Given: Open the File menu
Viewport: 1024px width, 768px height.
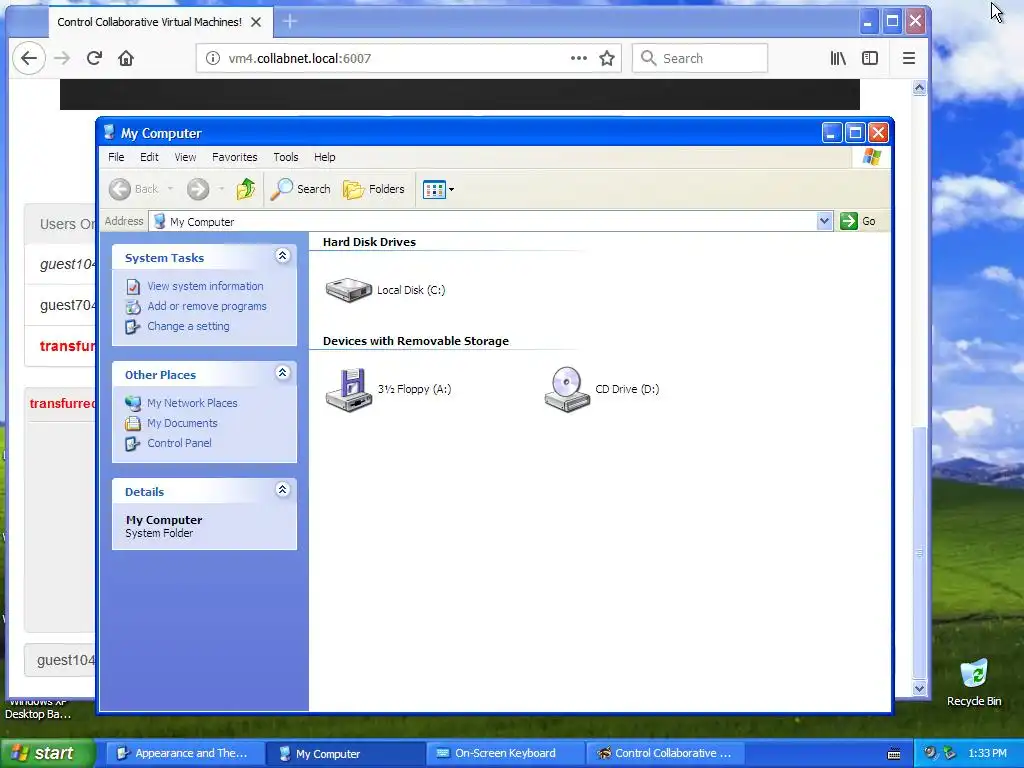Looking at the screenshot, I should point(116,157).
